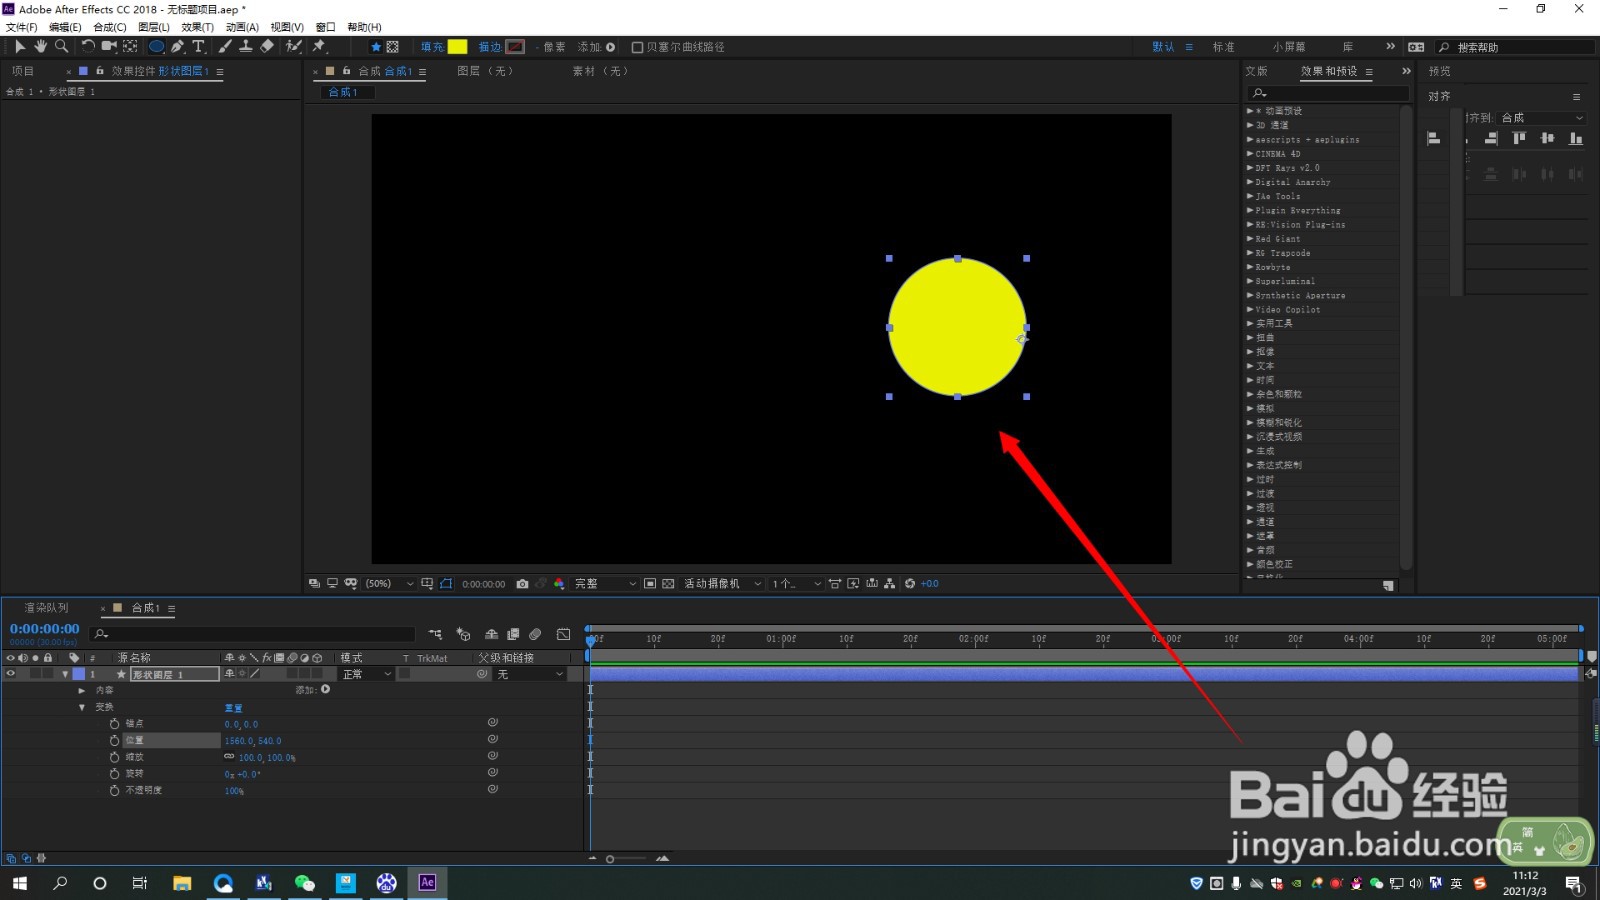
Task: Click the 搜索帮助 search help field
Action: click(1515, 47)
